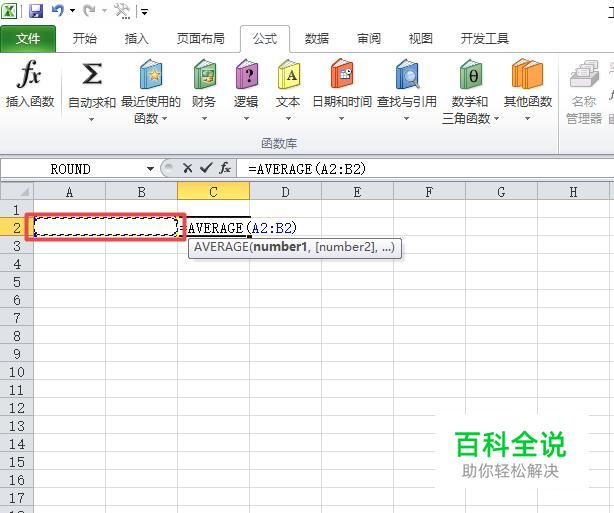Click the Undo arrow icon
The width and height of the screenshot is (614, 513).
[58, 11]
